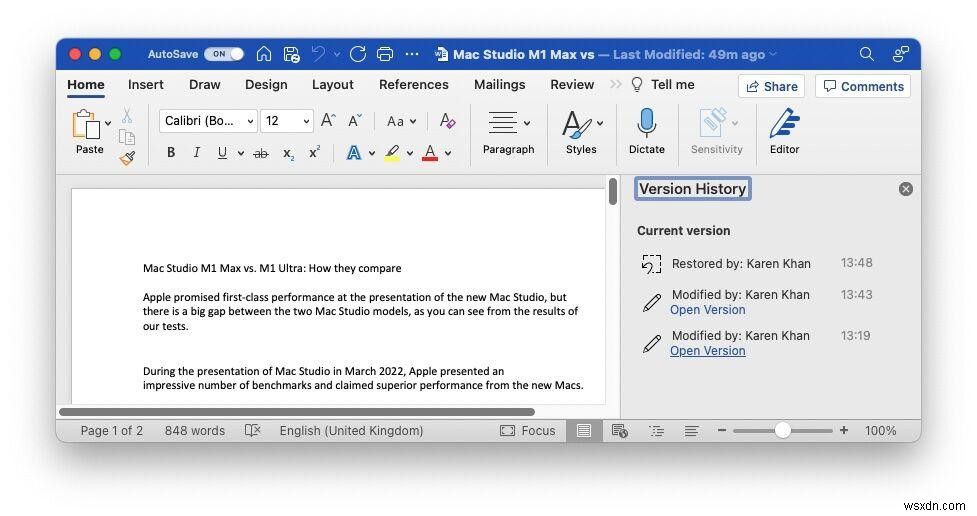Open the more options ellipsis in title bar

coord(412,54)
